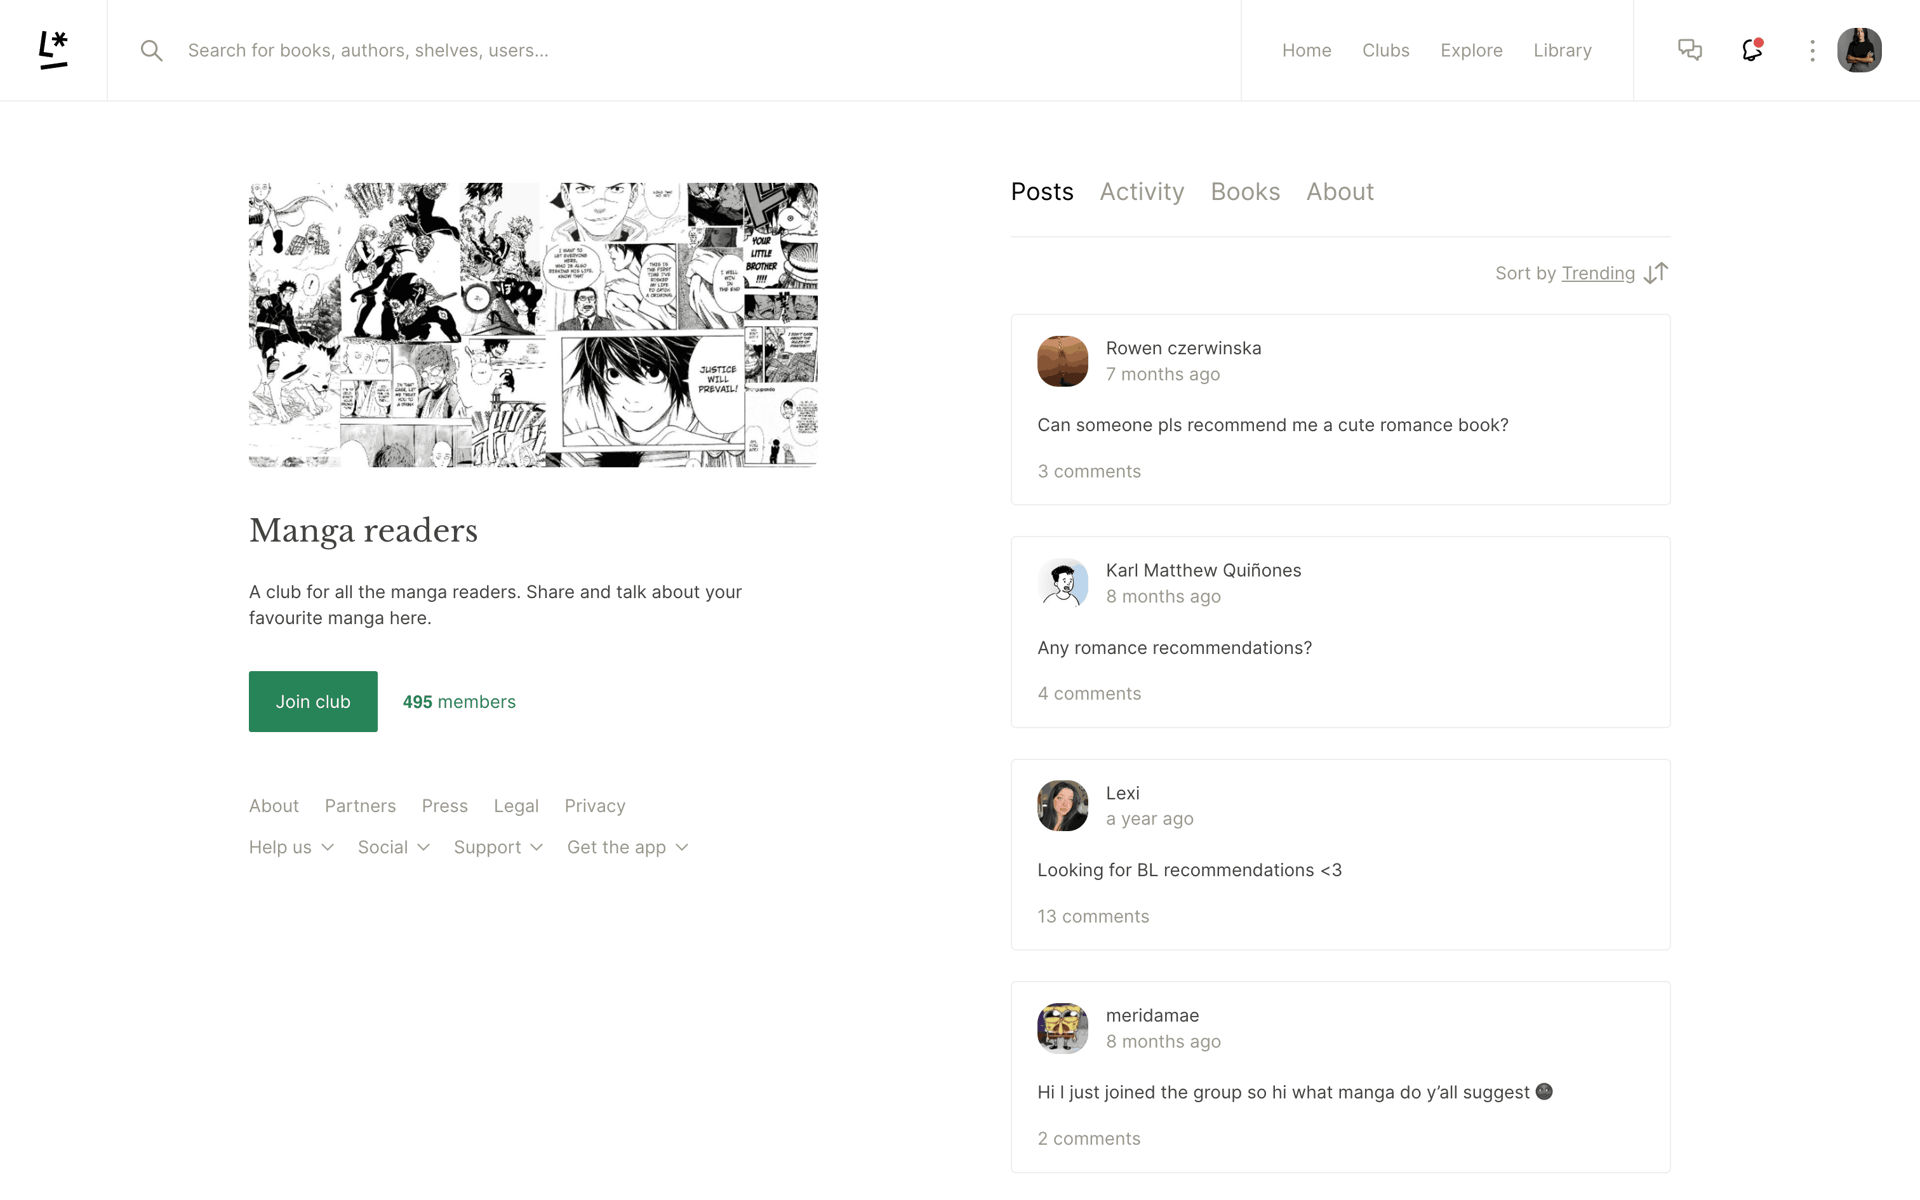Open the Privacy footer link

pyautogui.click(x=595, y=806)
